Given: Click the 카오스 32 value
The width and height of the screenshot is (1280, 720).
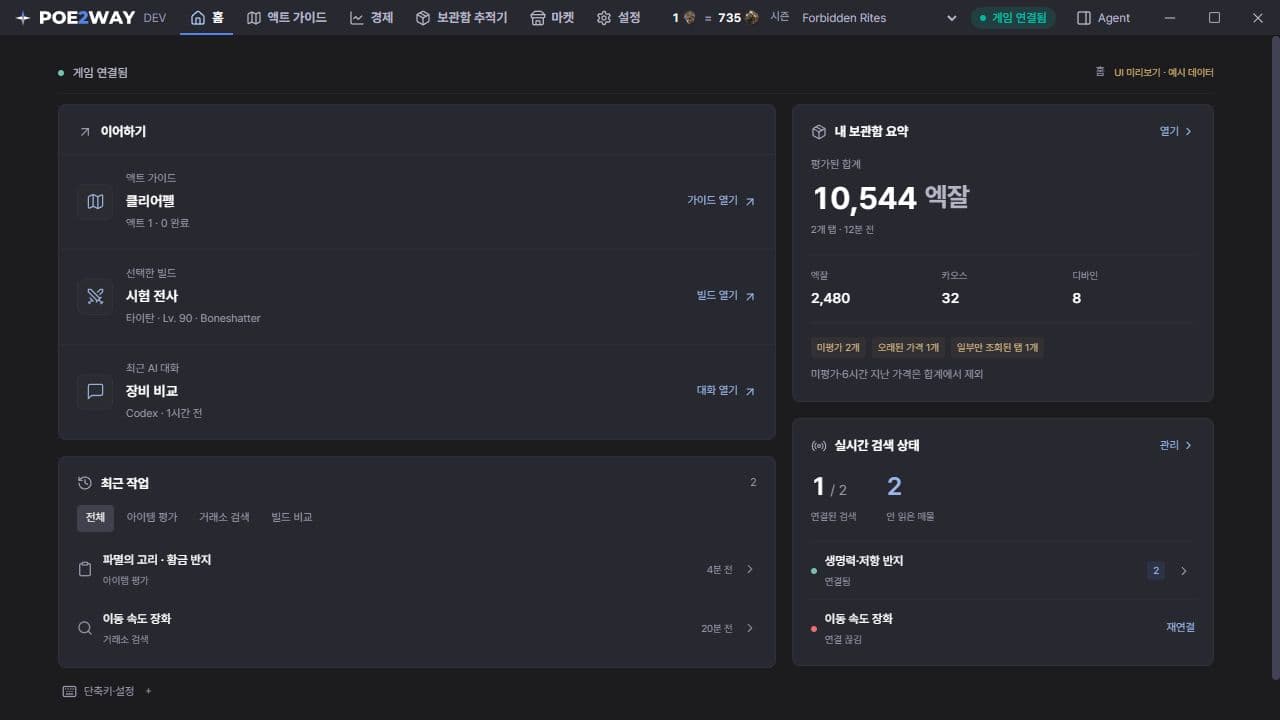Looking at the screenshot, I should click(x=950, y=298).
